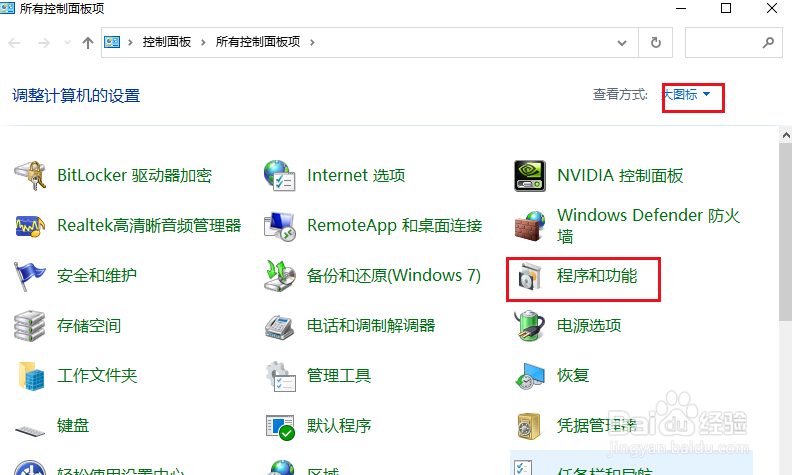This screenshot has height=475, width=792.
Task: Open 存储空间 link
Action: pos(89,325)
